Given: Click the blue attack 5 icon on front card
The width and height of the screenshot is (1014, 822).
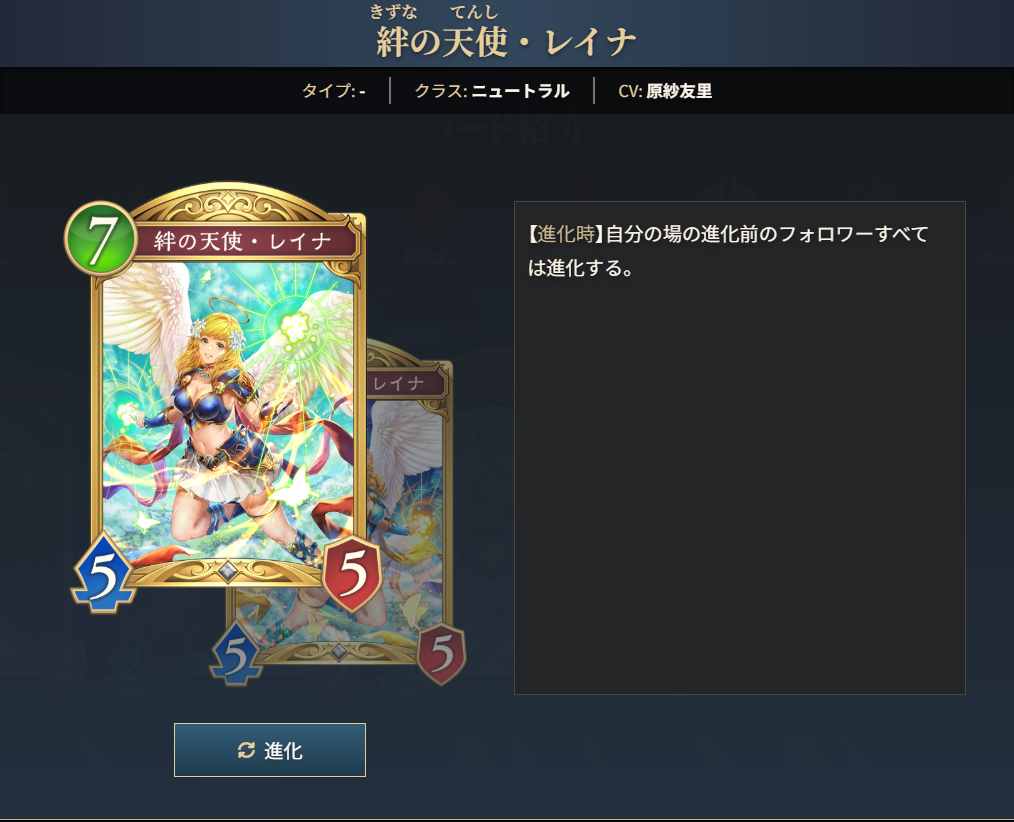Looking at the screenshot, I should pyautogui.click(x=103, y=573).
